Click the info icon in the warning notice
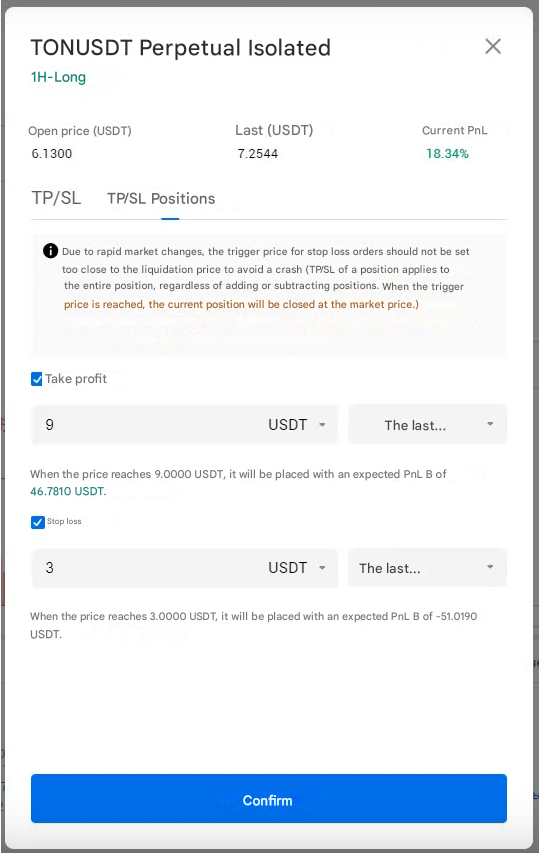539x853 pixels. pyautogui.click(x=50, y=251)
